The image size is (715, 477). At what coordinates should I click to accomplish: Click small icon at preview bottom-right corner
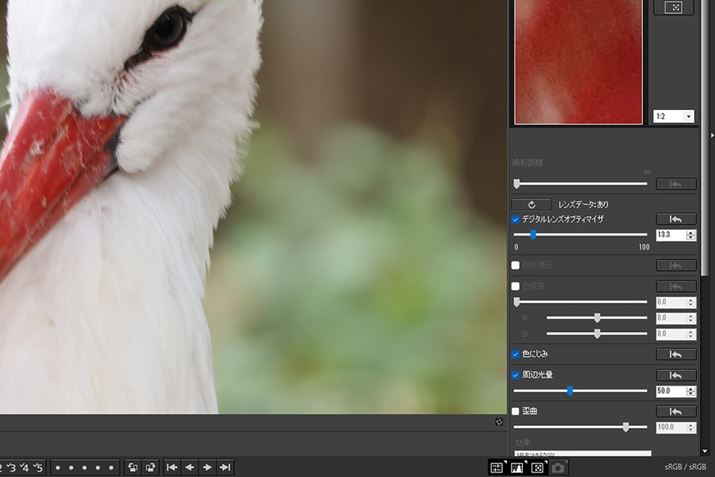(499, 422)
